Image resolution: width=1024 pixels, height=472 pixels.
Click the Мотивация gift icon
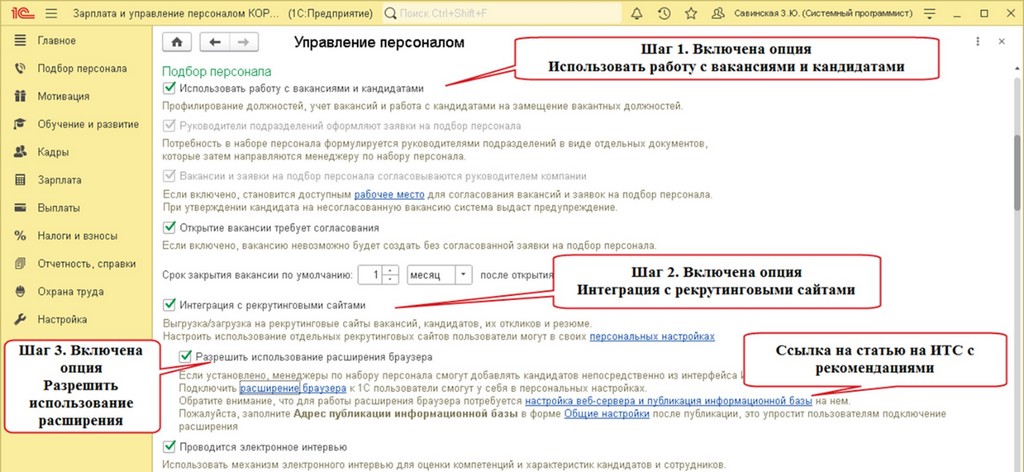[20, 96]
